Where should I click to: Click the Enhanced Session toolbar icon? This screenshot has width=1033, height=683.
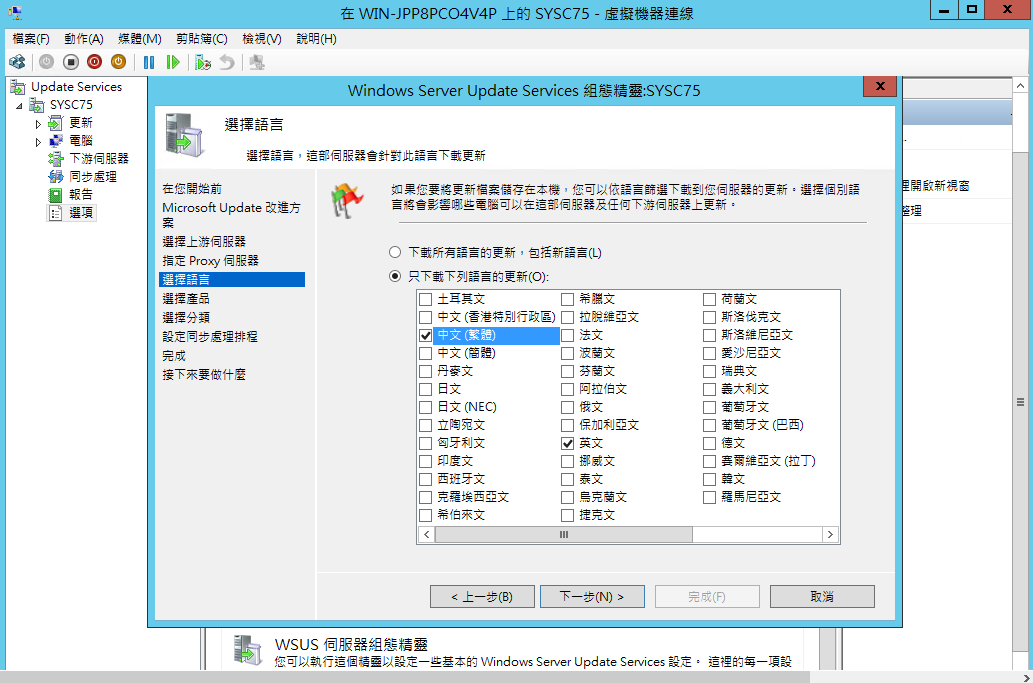[257, 63]
